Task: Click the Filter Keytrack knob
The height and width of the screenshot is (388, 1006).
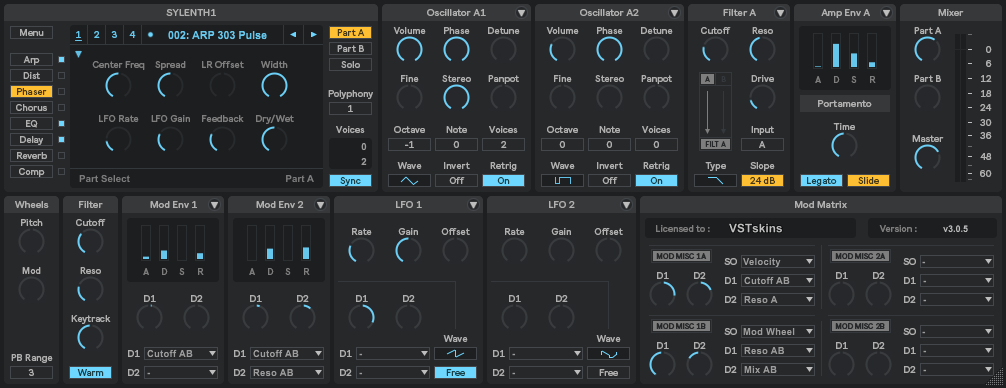Action: pos(90,337)
